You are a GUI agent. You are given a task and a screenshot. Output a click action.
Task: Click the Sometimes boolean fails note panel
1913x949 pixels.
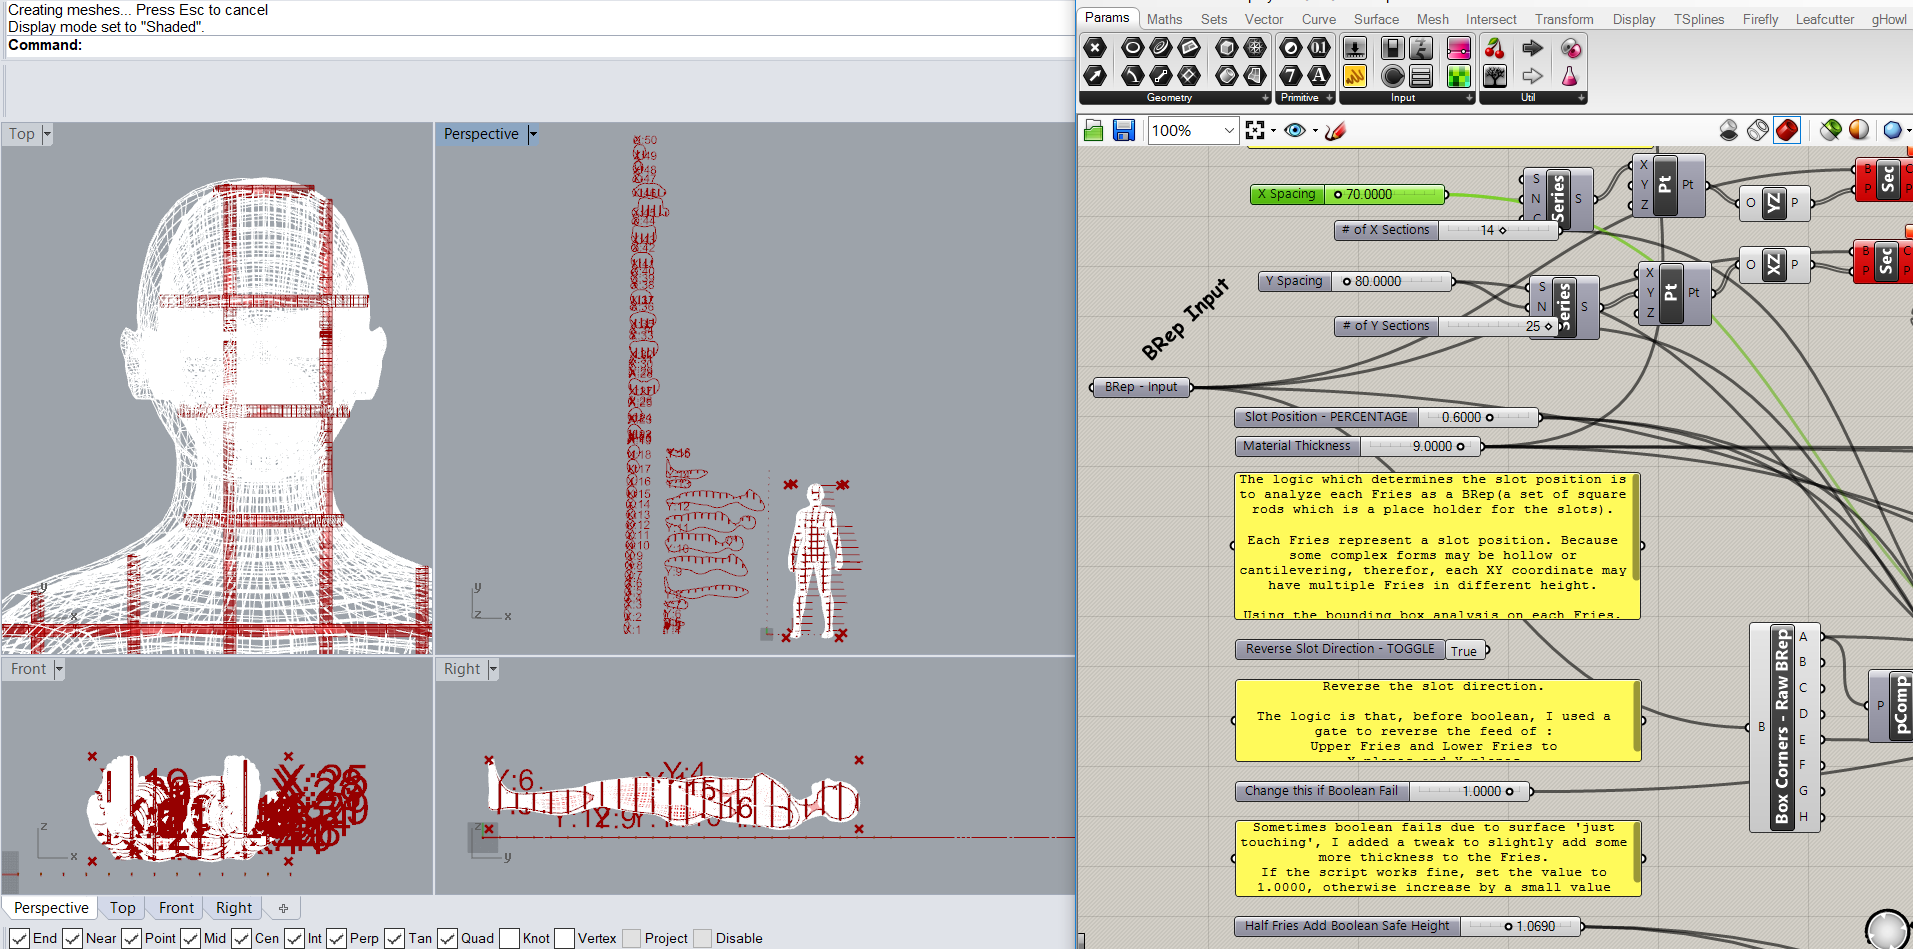click(1439, 858)
